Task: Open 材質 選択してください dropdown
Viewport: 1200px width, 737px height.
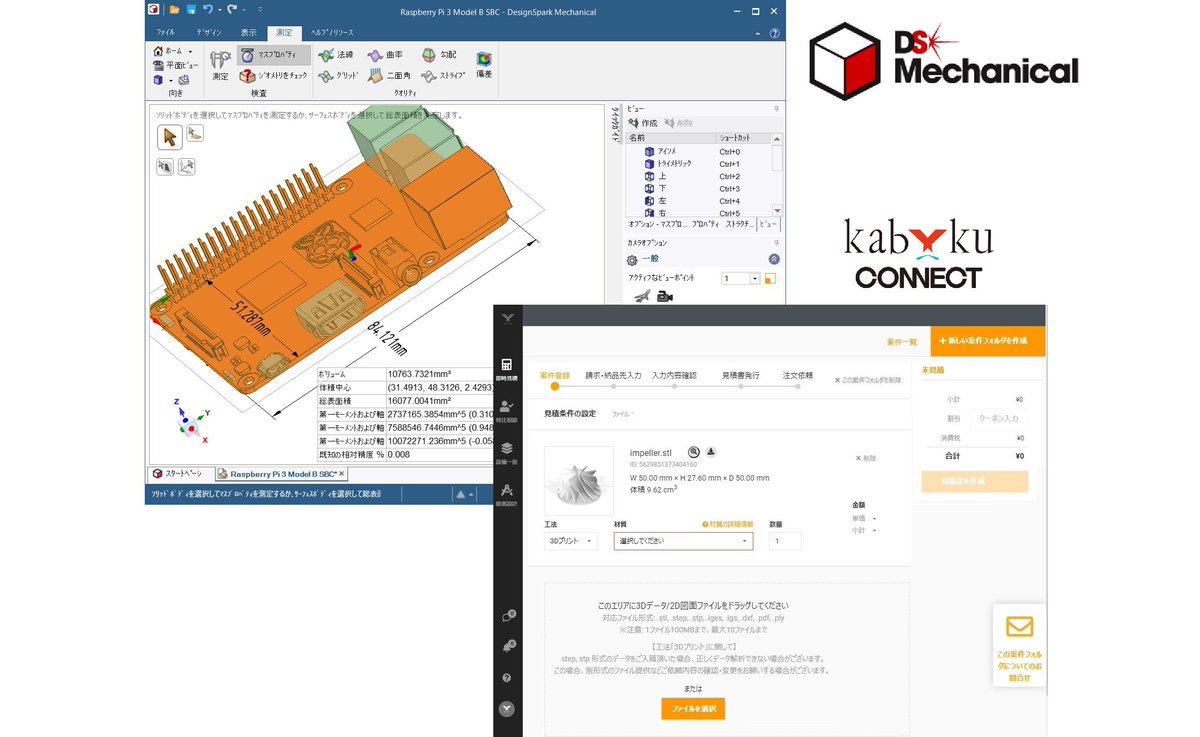Action: coord(683,541)
